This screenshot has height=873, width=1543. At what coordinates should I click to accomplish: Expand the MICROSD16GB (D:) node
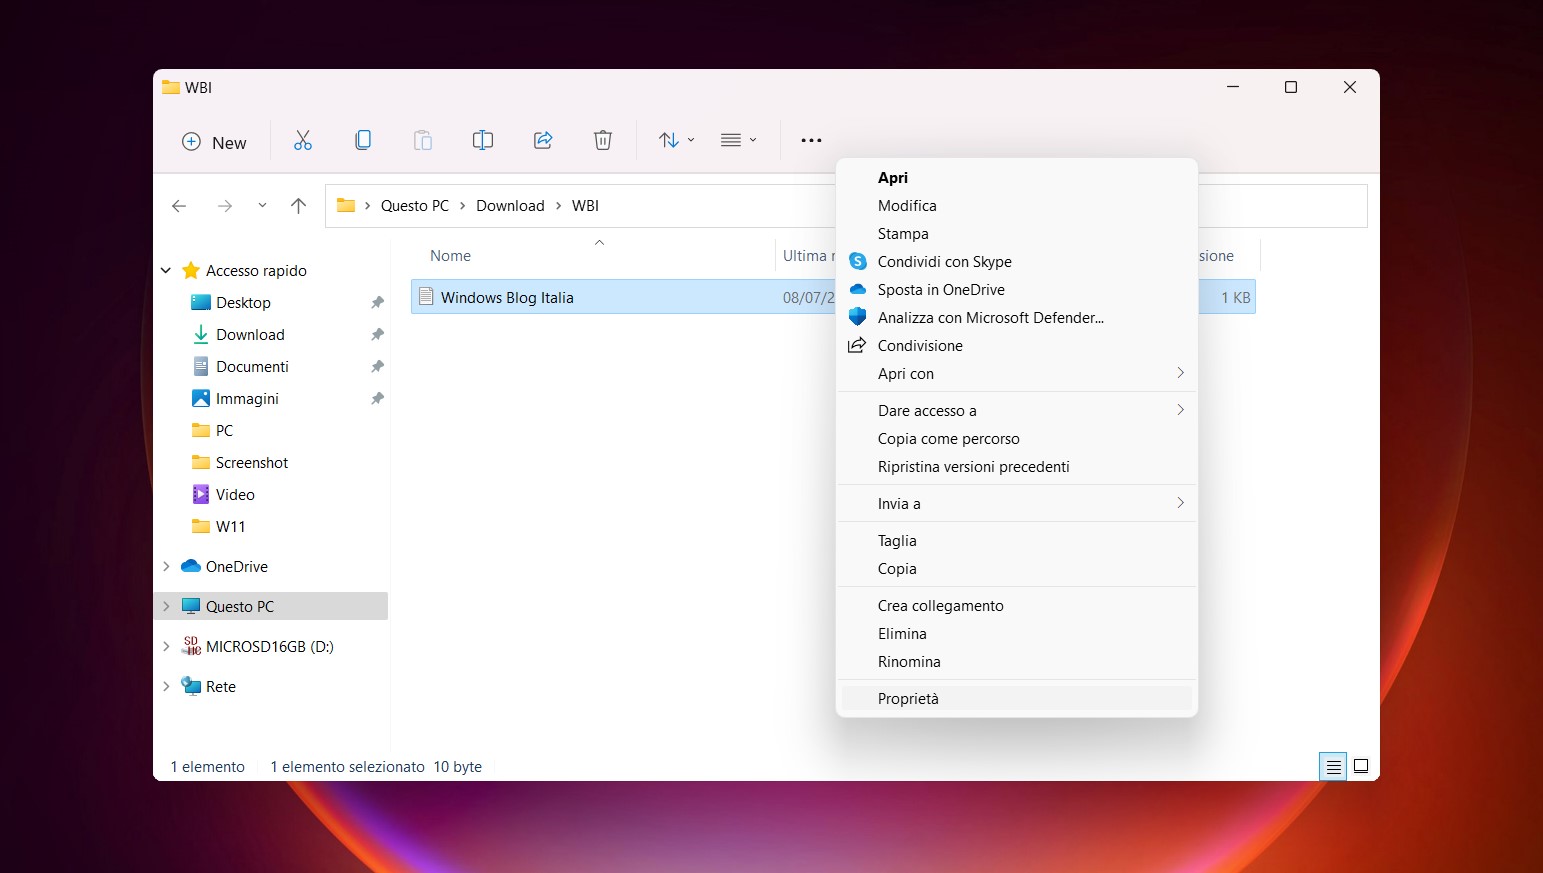click(x=166, y=647)
